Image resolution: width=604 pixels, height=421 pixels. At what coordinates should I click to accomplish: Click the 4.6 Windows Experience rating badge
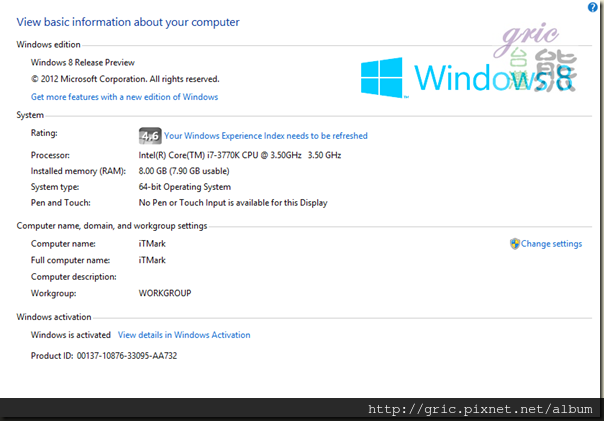(x=150, y=136)
